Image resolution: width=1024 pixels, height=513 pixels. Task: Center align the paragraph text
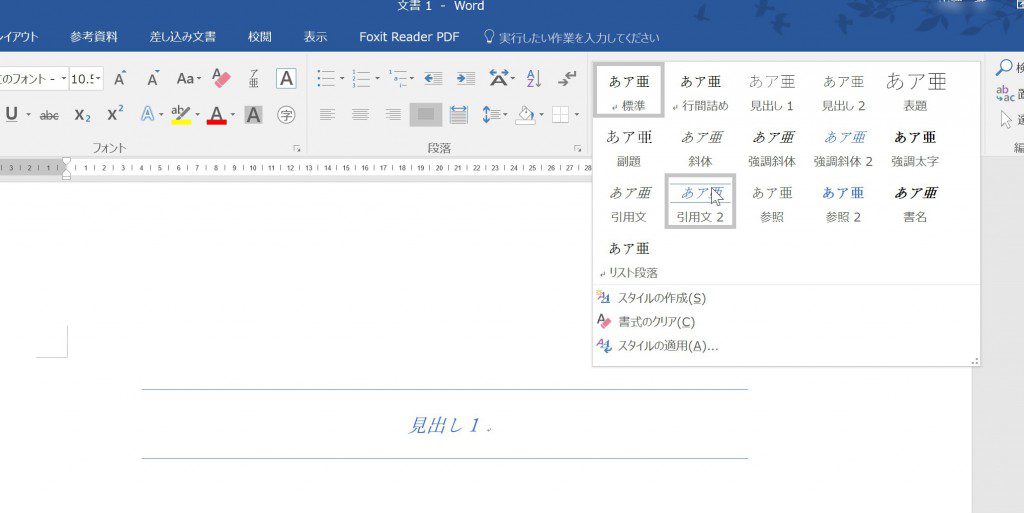[x=360, y=115]
